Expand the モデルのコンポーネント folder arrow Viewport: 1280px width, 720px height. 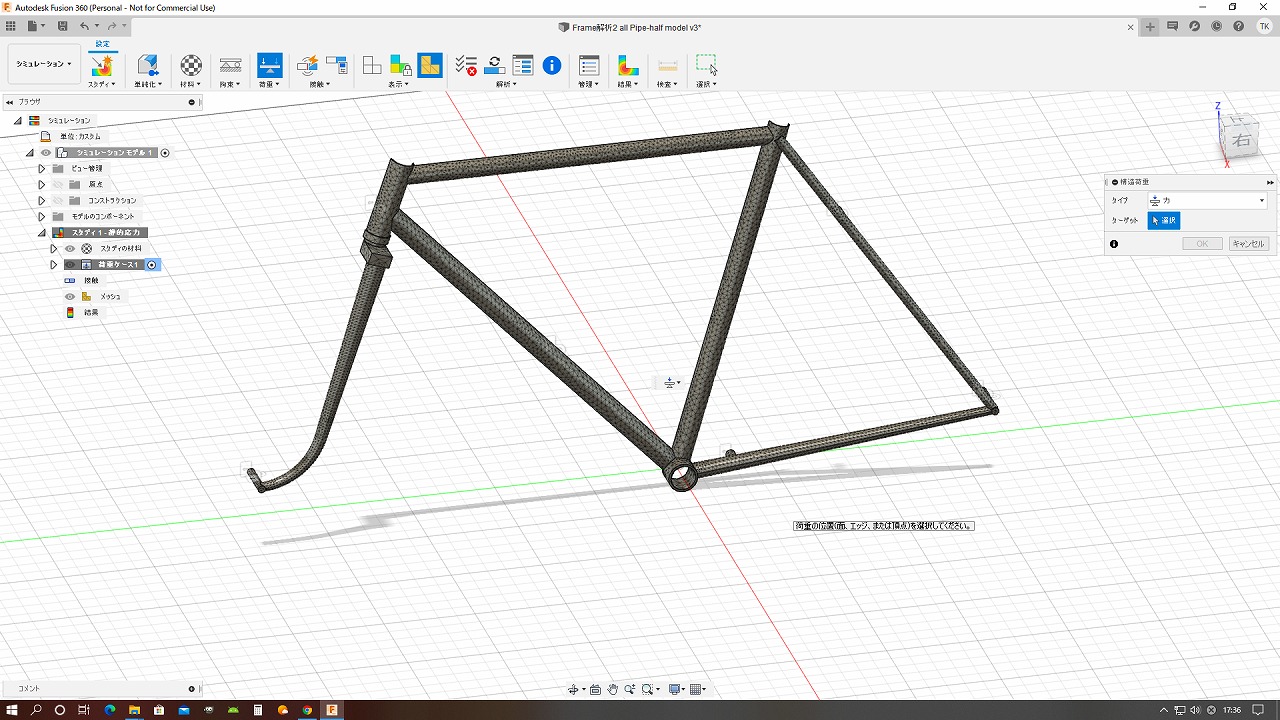[x=41, y=217]
